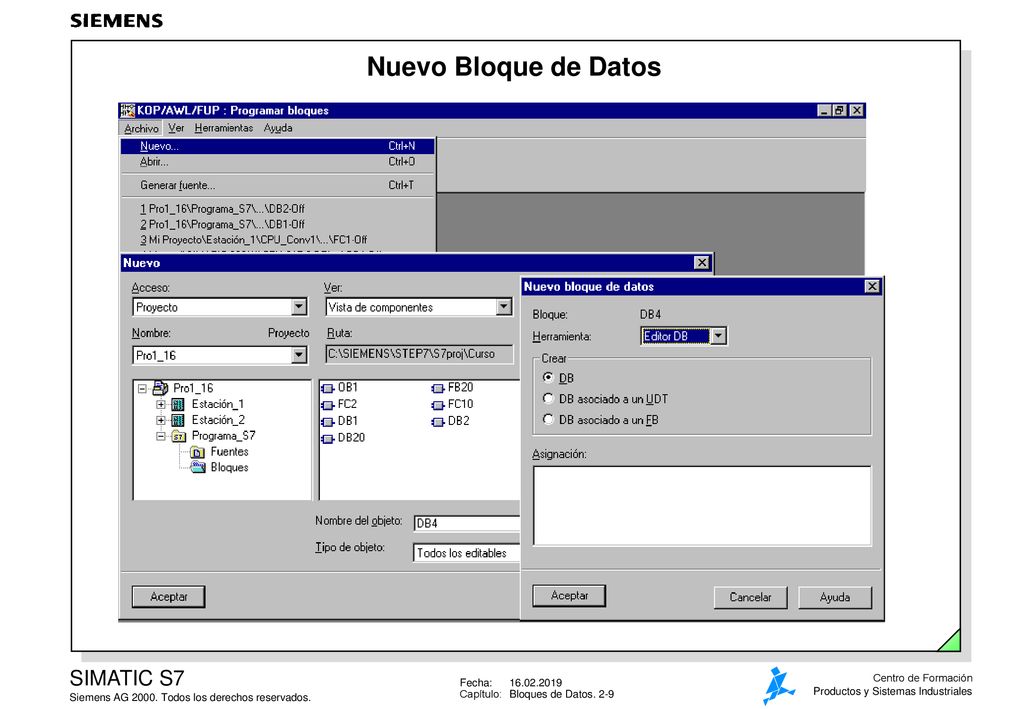Click the Programa_S7 program icon
The height and width of the screenshot is (709, 1024).
[x=178, y=436]
